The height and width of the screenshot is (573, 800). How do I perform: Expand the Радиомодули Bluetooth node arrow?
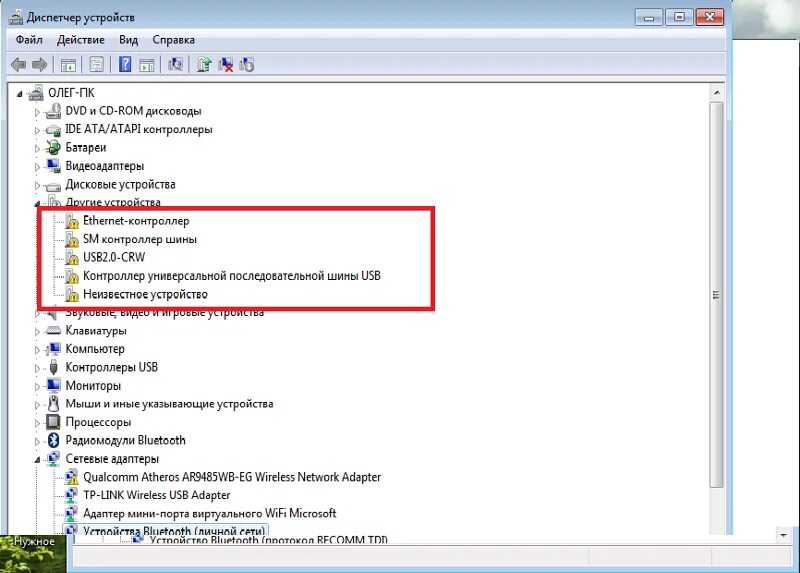[x=37, y=441]
